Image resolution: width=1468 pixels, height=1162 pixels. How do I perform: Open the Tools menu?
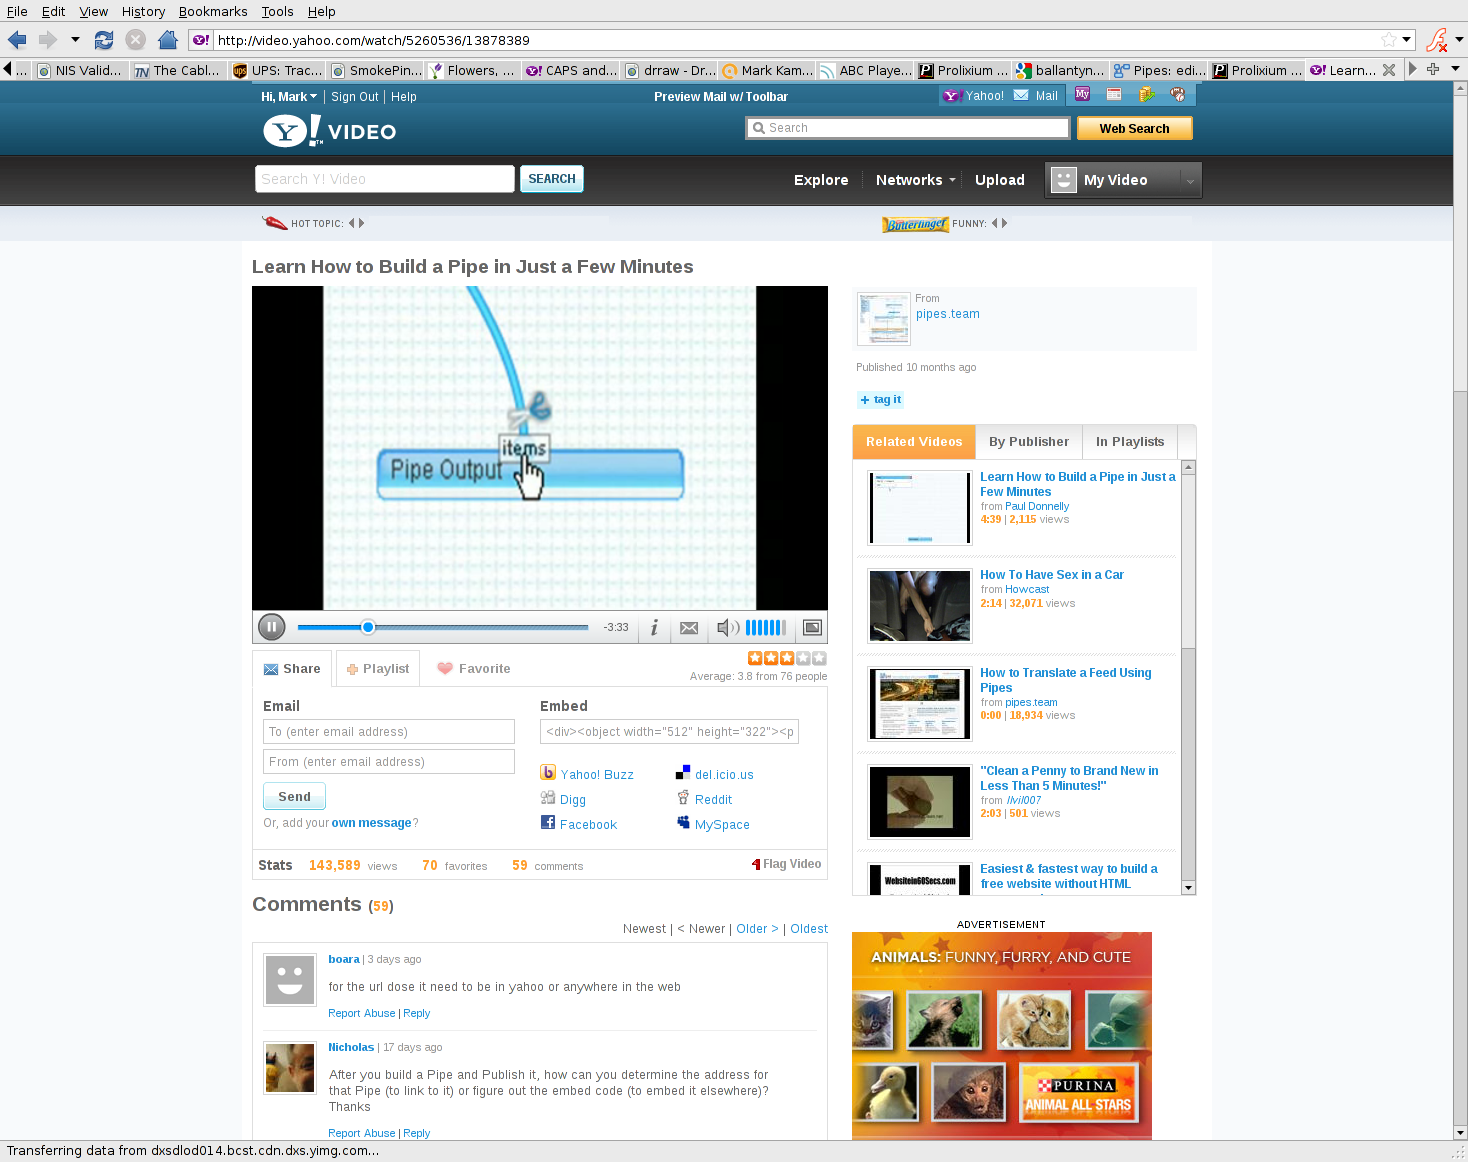(277, 11)
